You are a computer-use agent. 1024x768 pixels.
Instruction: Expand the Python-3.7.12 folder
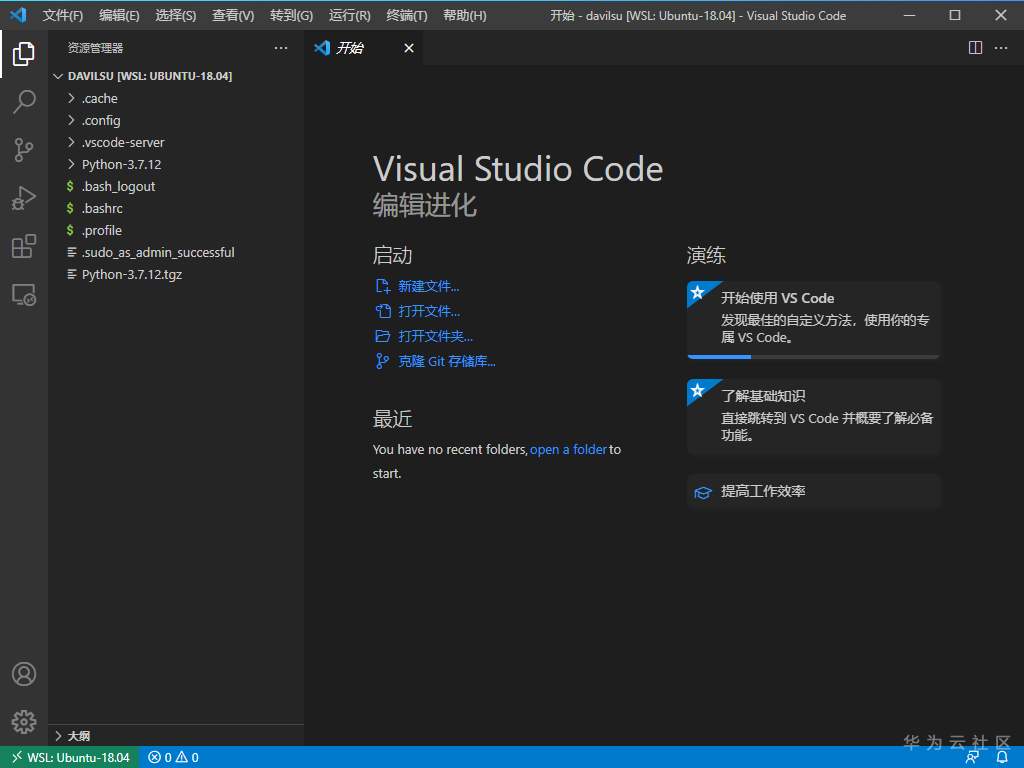121,164
